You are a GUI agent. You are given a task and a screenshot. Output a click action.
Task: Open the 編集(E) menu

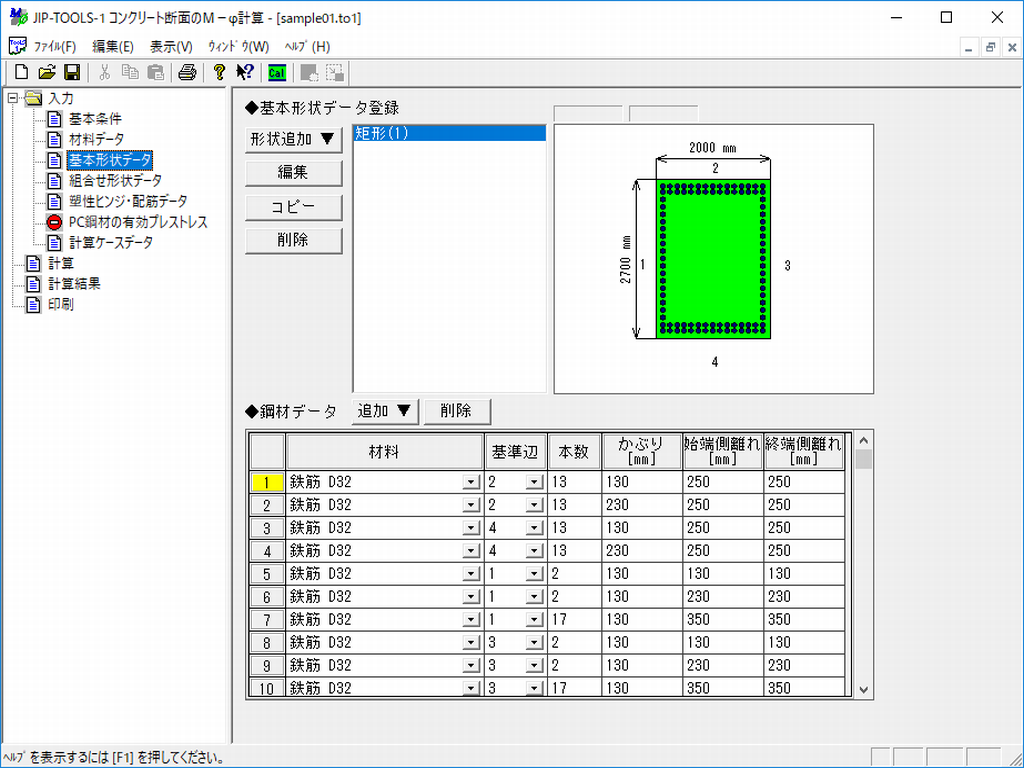point(112,46)
